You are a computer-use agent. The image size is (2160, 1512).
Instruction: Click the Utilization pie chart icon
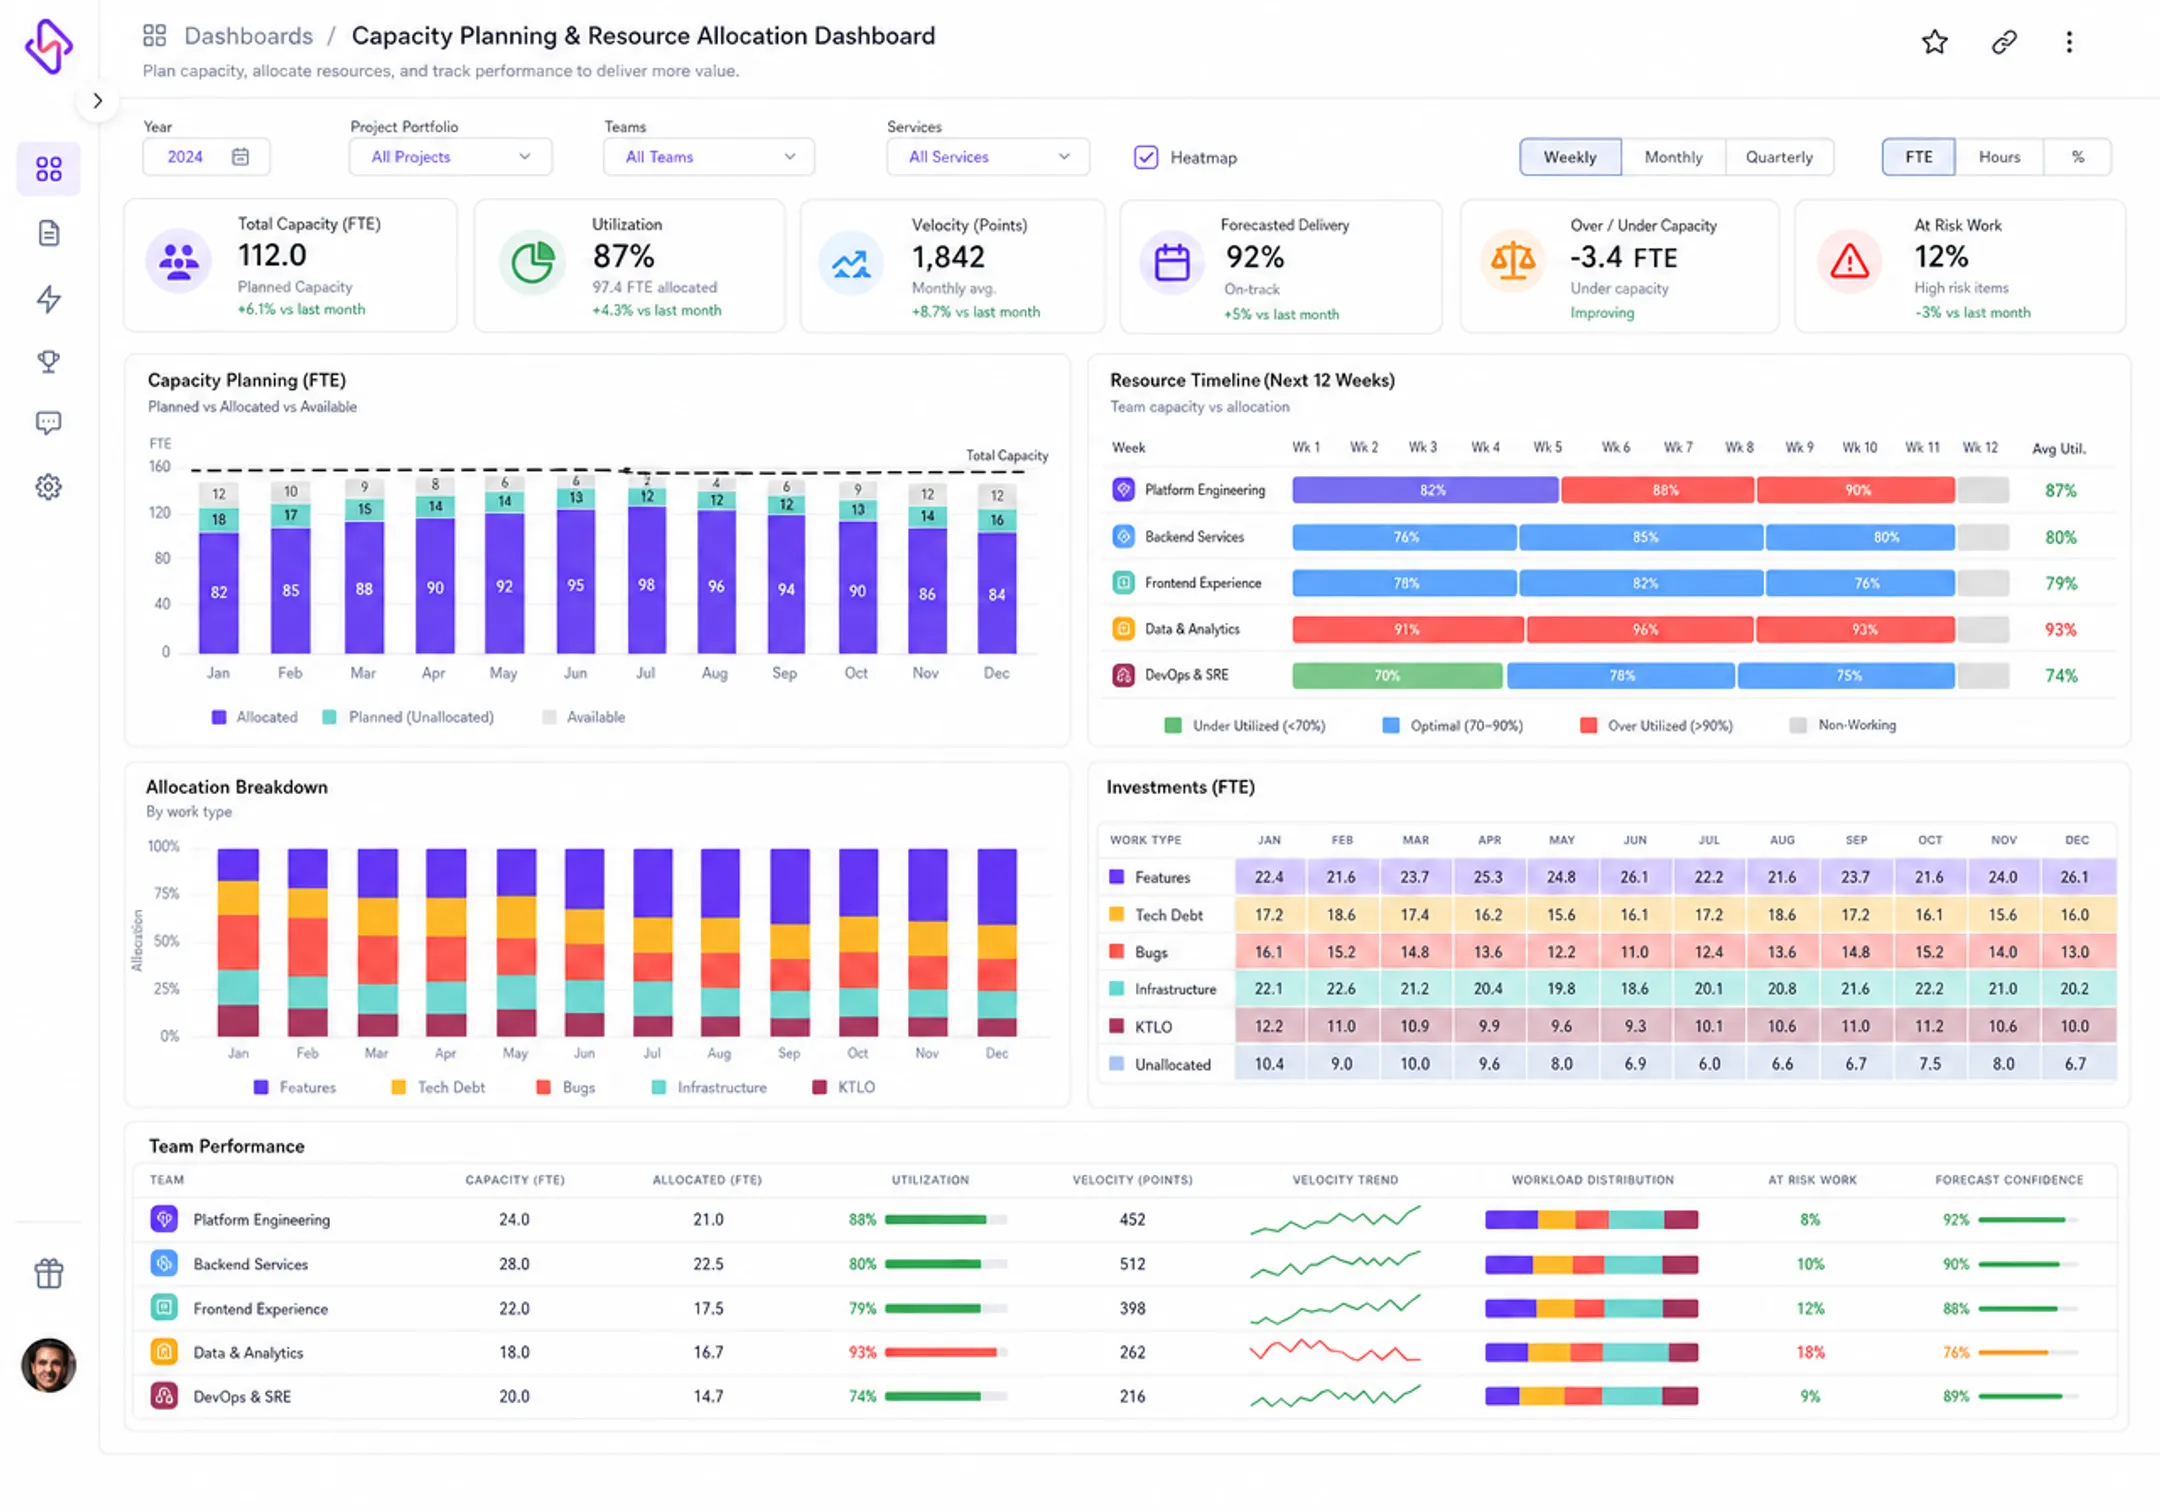pyautogui.click(x=532, y=262)
